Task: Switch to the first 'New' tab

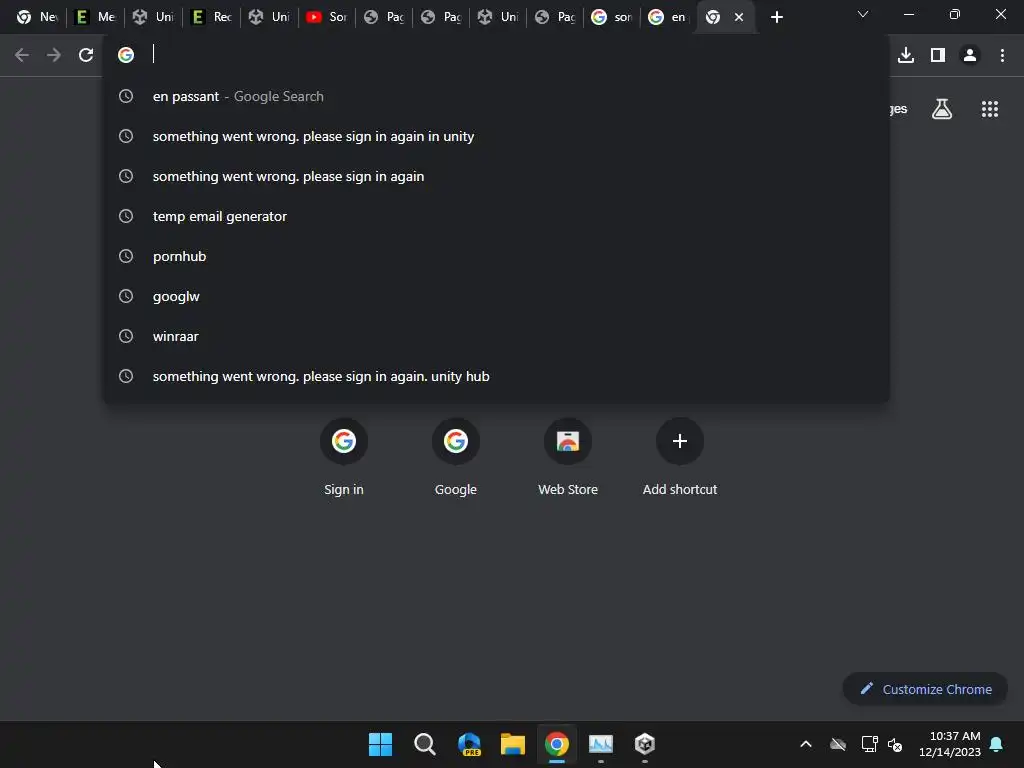Action: click(37, 17)
